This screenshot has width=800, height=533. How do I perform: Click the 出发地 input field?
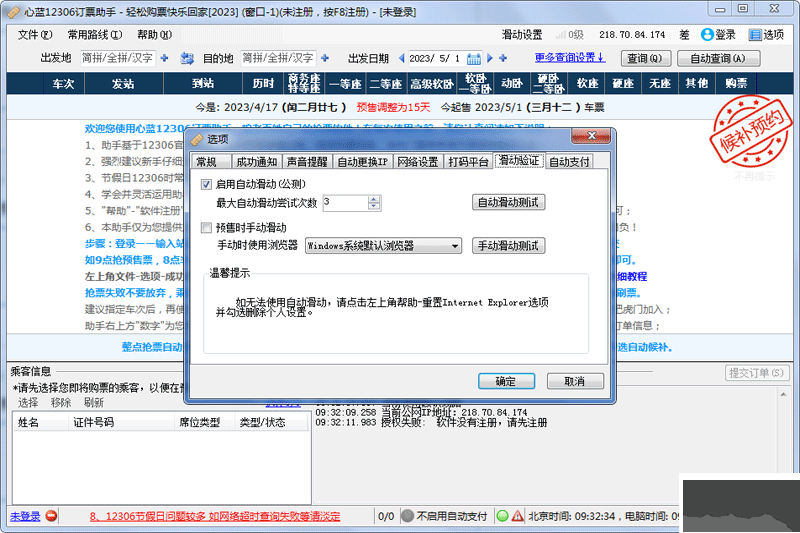click(x=117, y=58)
